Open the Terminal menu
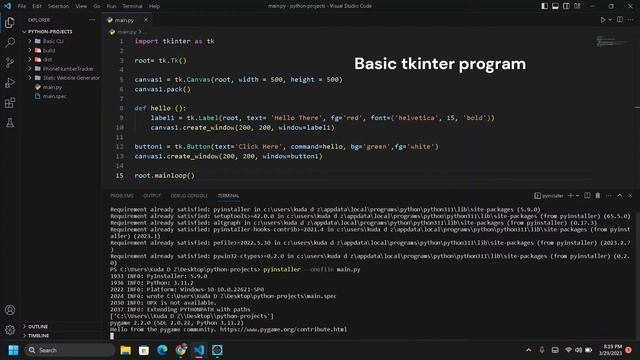Screen dimensions: 640x360 tap(133, 6)
